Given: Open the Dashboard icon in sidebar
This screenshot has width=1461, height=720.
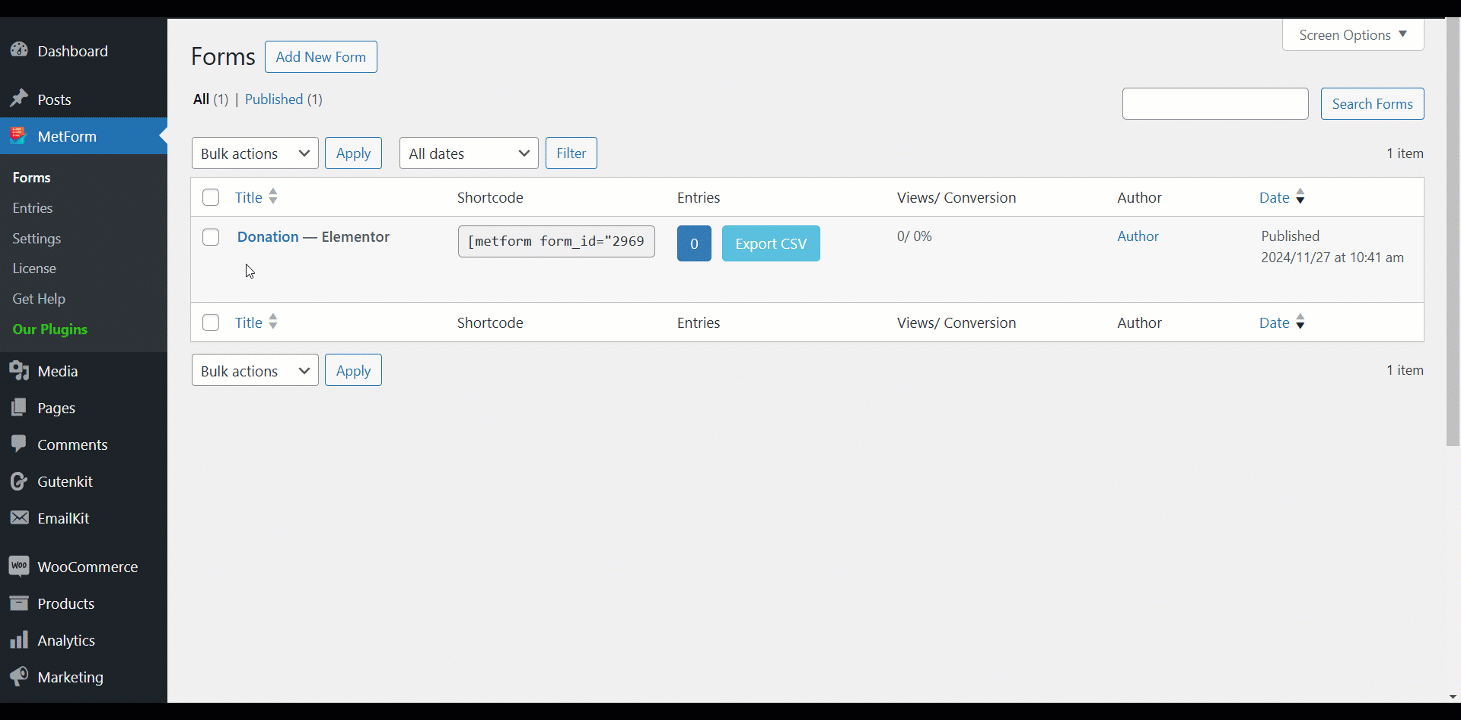Looking at the screenshot, I should [x=19, y=50].
